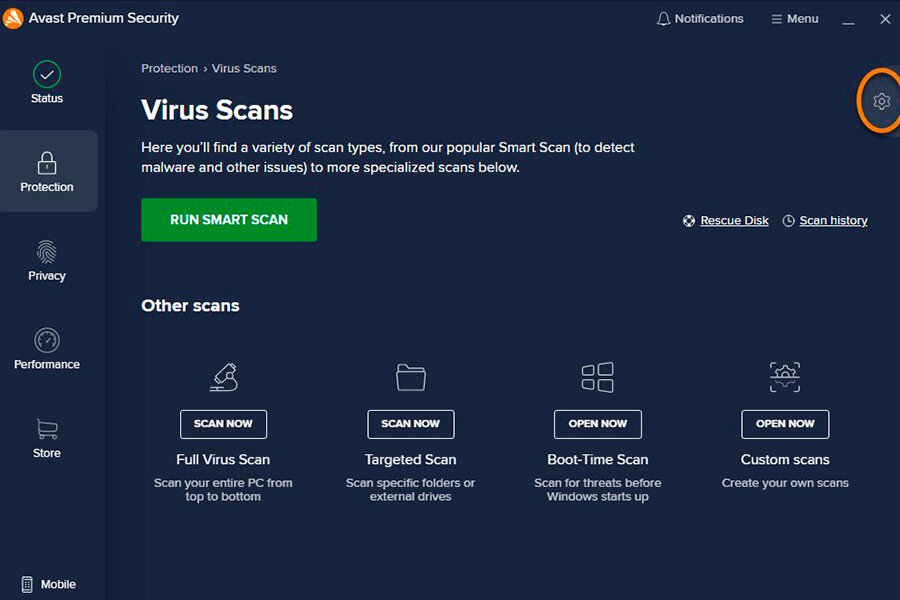Open Custom scans

click(x=785, y=424)
